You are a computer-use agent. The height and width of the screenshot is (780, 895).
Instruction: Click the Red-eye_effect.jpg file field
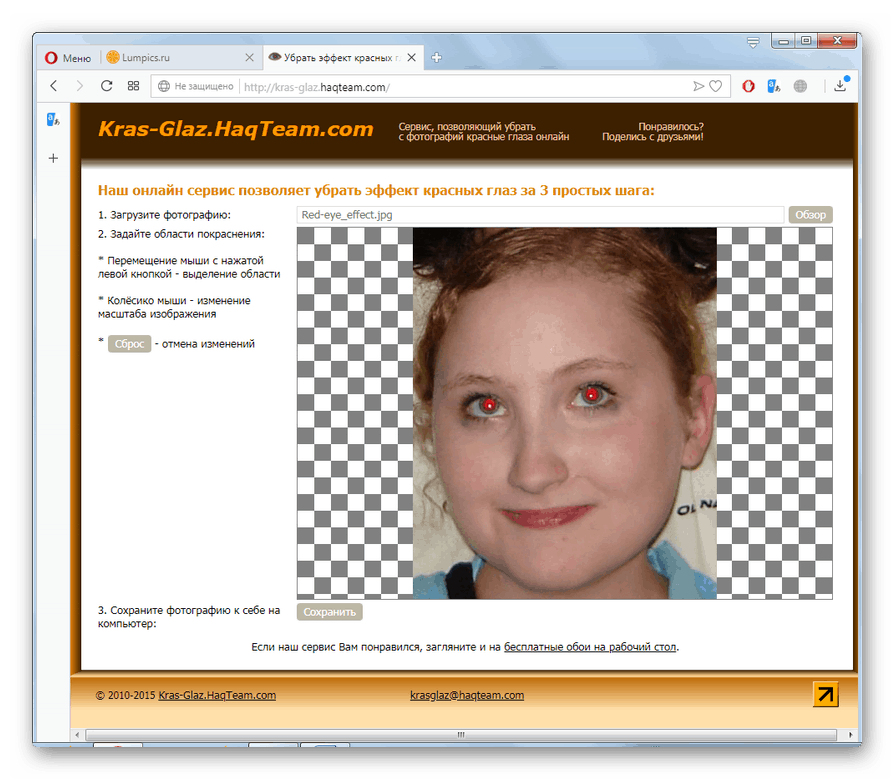pyautogui.click(x=541, y=215)
